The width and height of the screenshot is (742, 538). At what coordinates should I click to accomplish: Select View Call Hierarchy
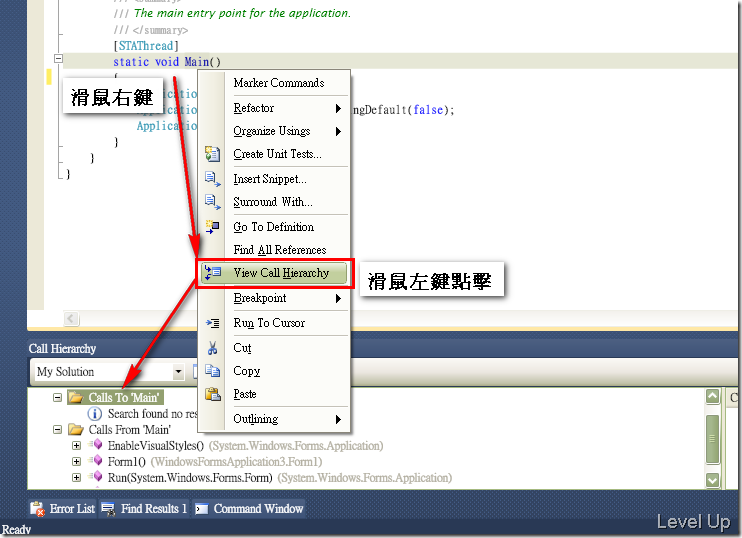tap(274, 273)
